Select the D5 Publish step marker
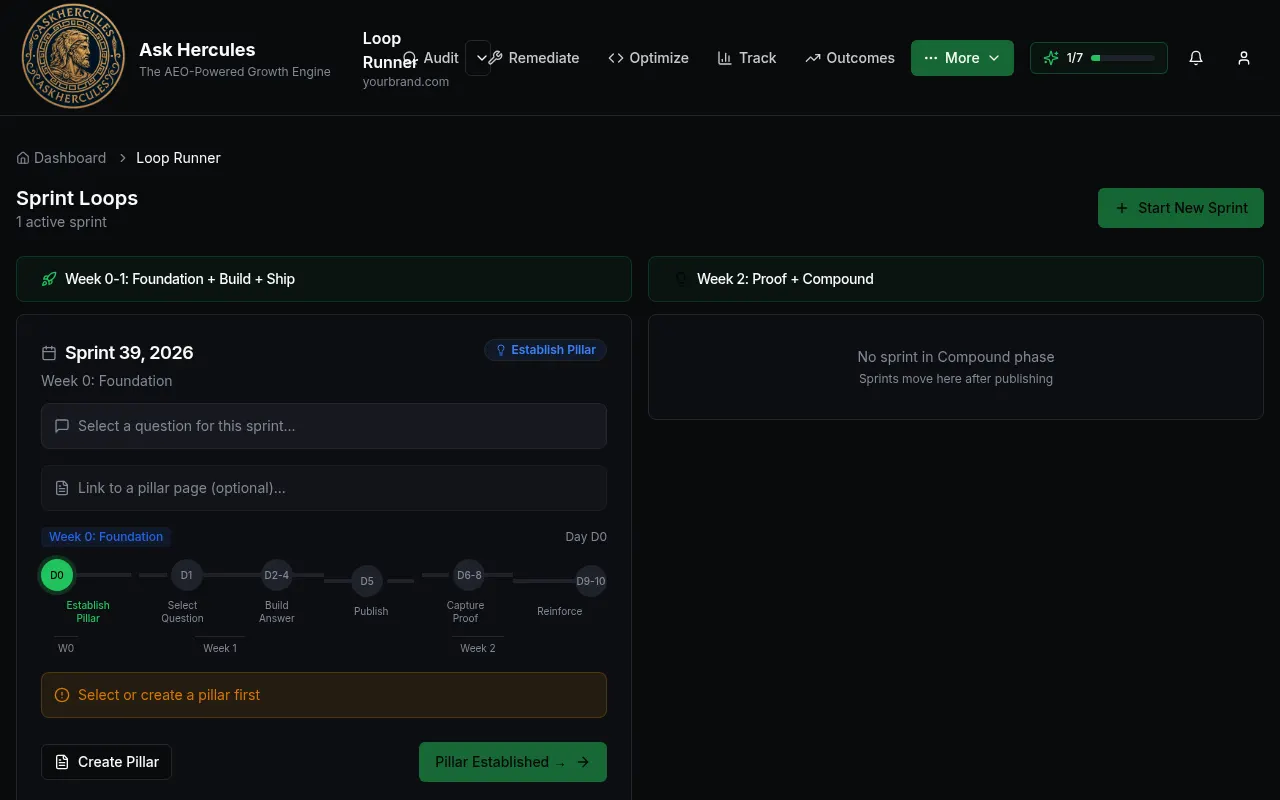 [x=367, y=581]
